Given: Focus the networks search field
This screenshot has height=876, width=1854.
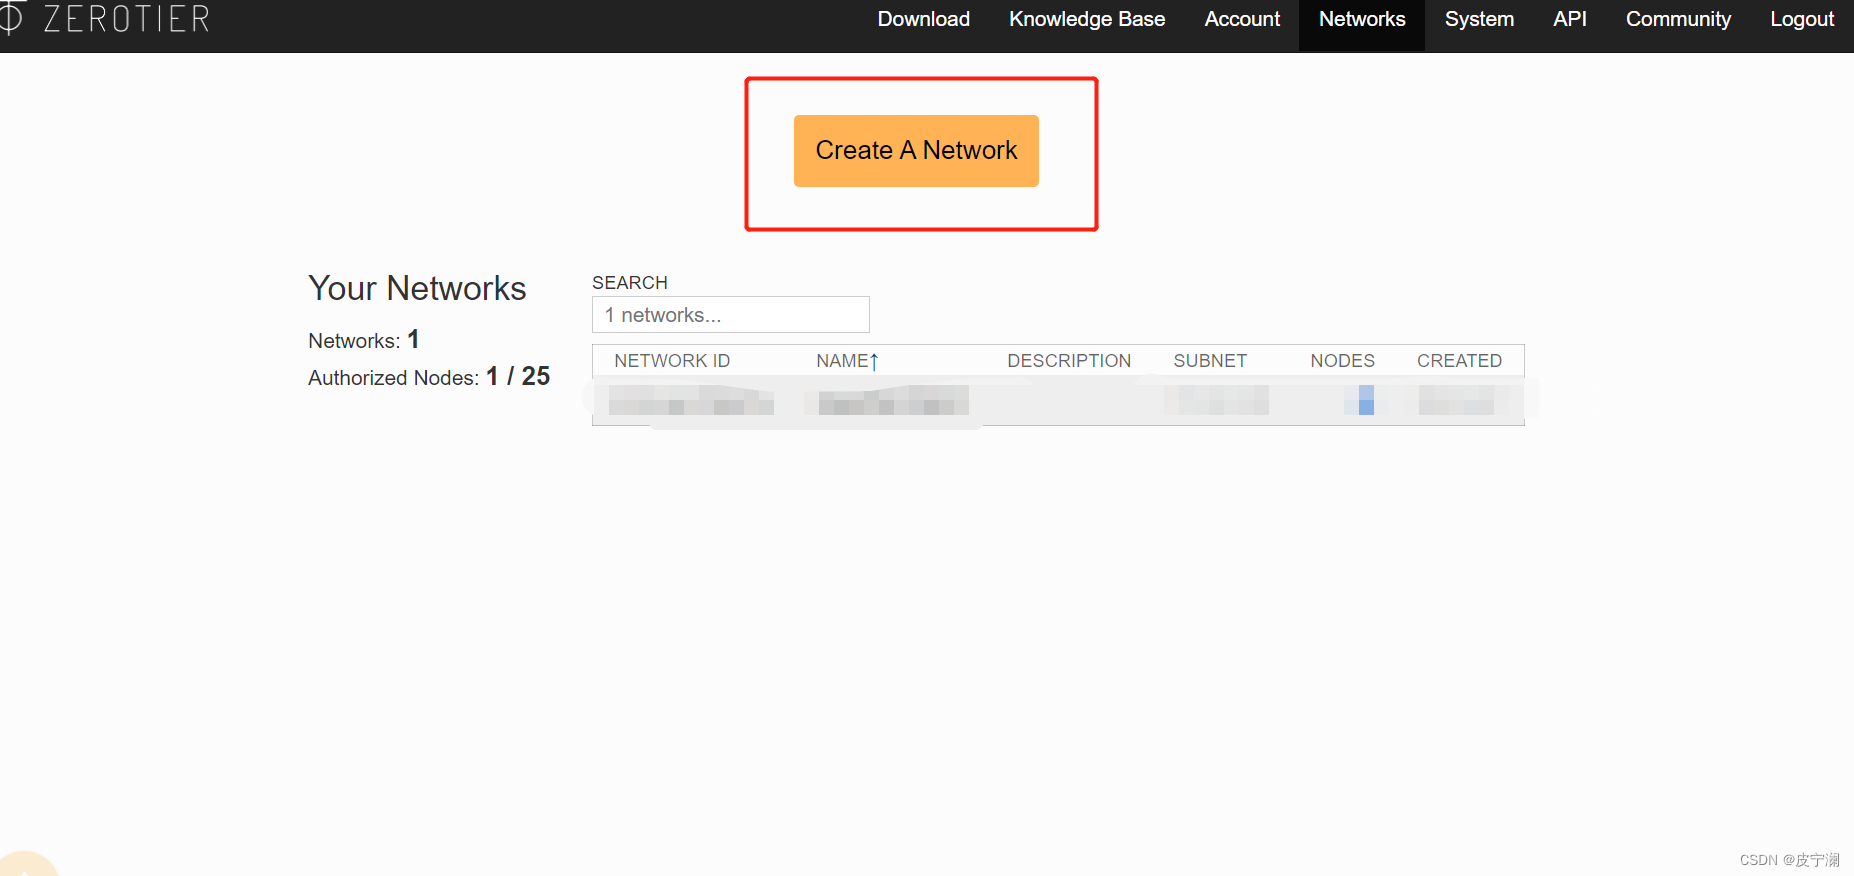Looking at the screenshot, I should (x=730, y=315).
